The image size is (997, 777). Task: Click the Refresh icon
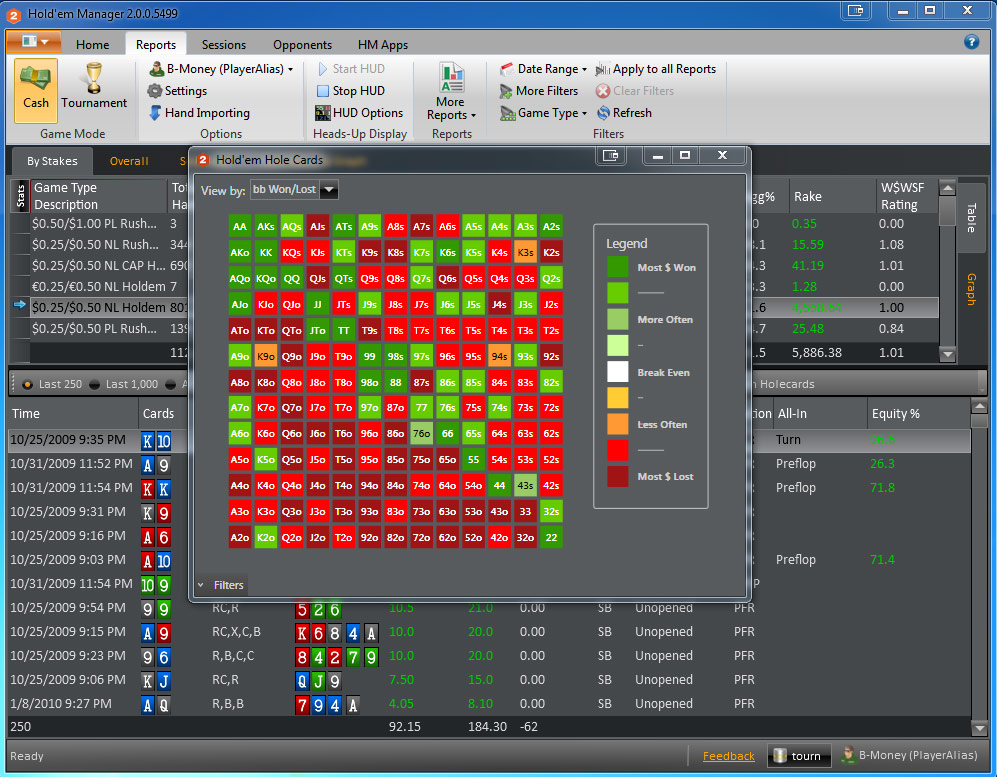click(603, 113)
